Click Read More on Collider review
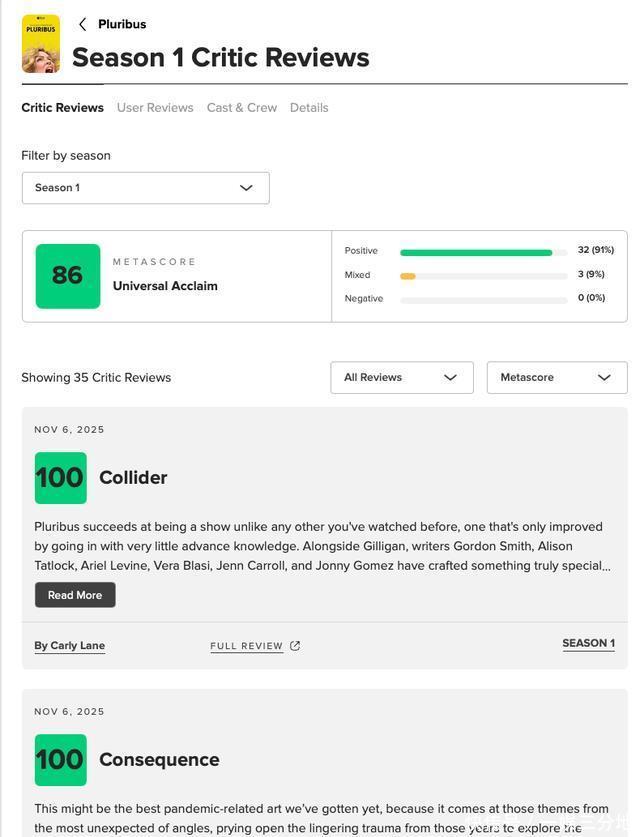Viewport: 640px width, 837px height. click(x=75, y=595)
